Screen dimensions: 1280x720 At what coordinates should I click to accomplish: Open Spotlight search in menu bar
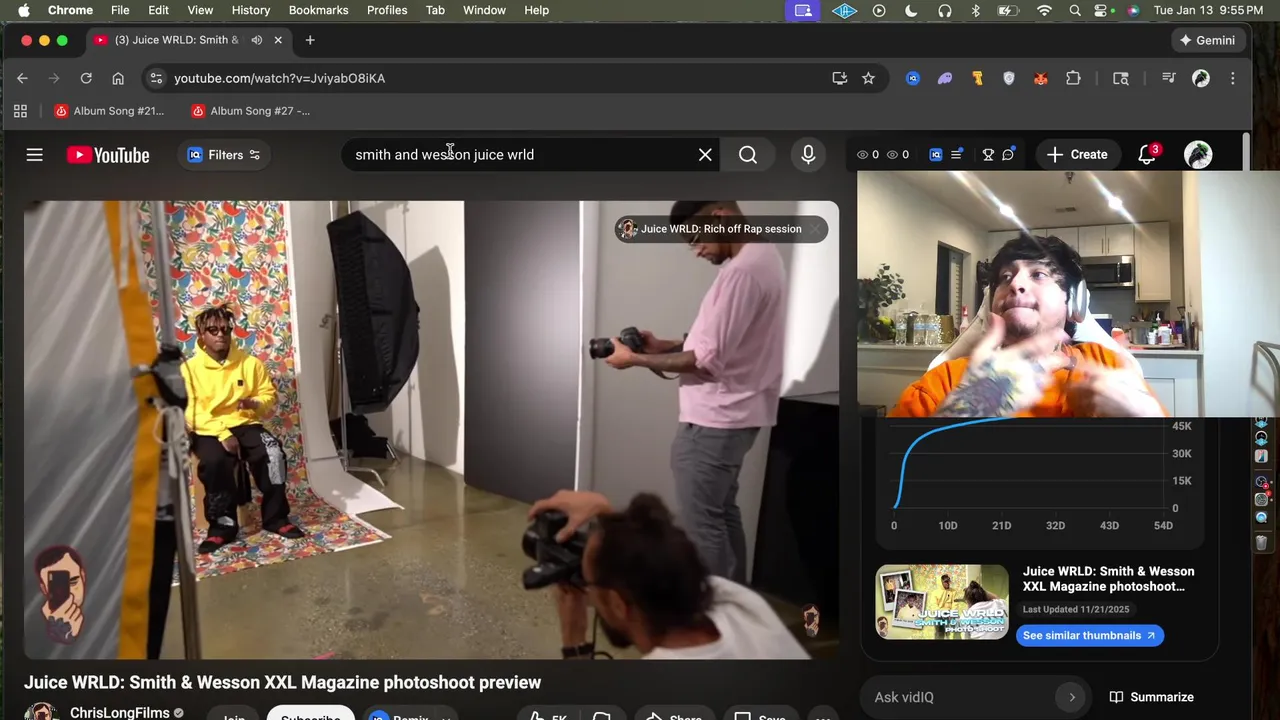point(1075,10)
